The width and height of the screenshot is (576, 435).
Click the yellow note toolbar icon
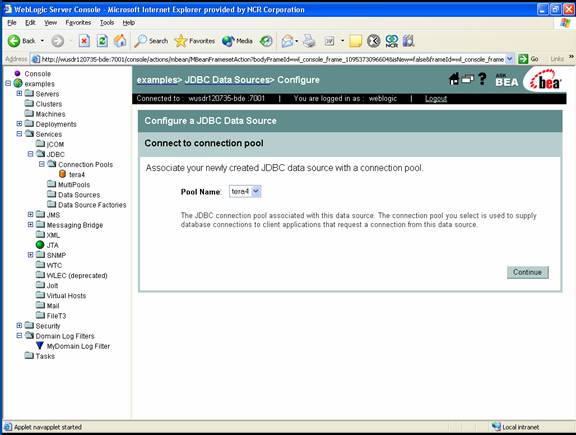(356, 41)
